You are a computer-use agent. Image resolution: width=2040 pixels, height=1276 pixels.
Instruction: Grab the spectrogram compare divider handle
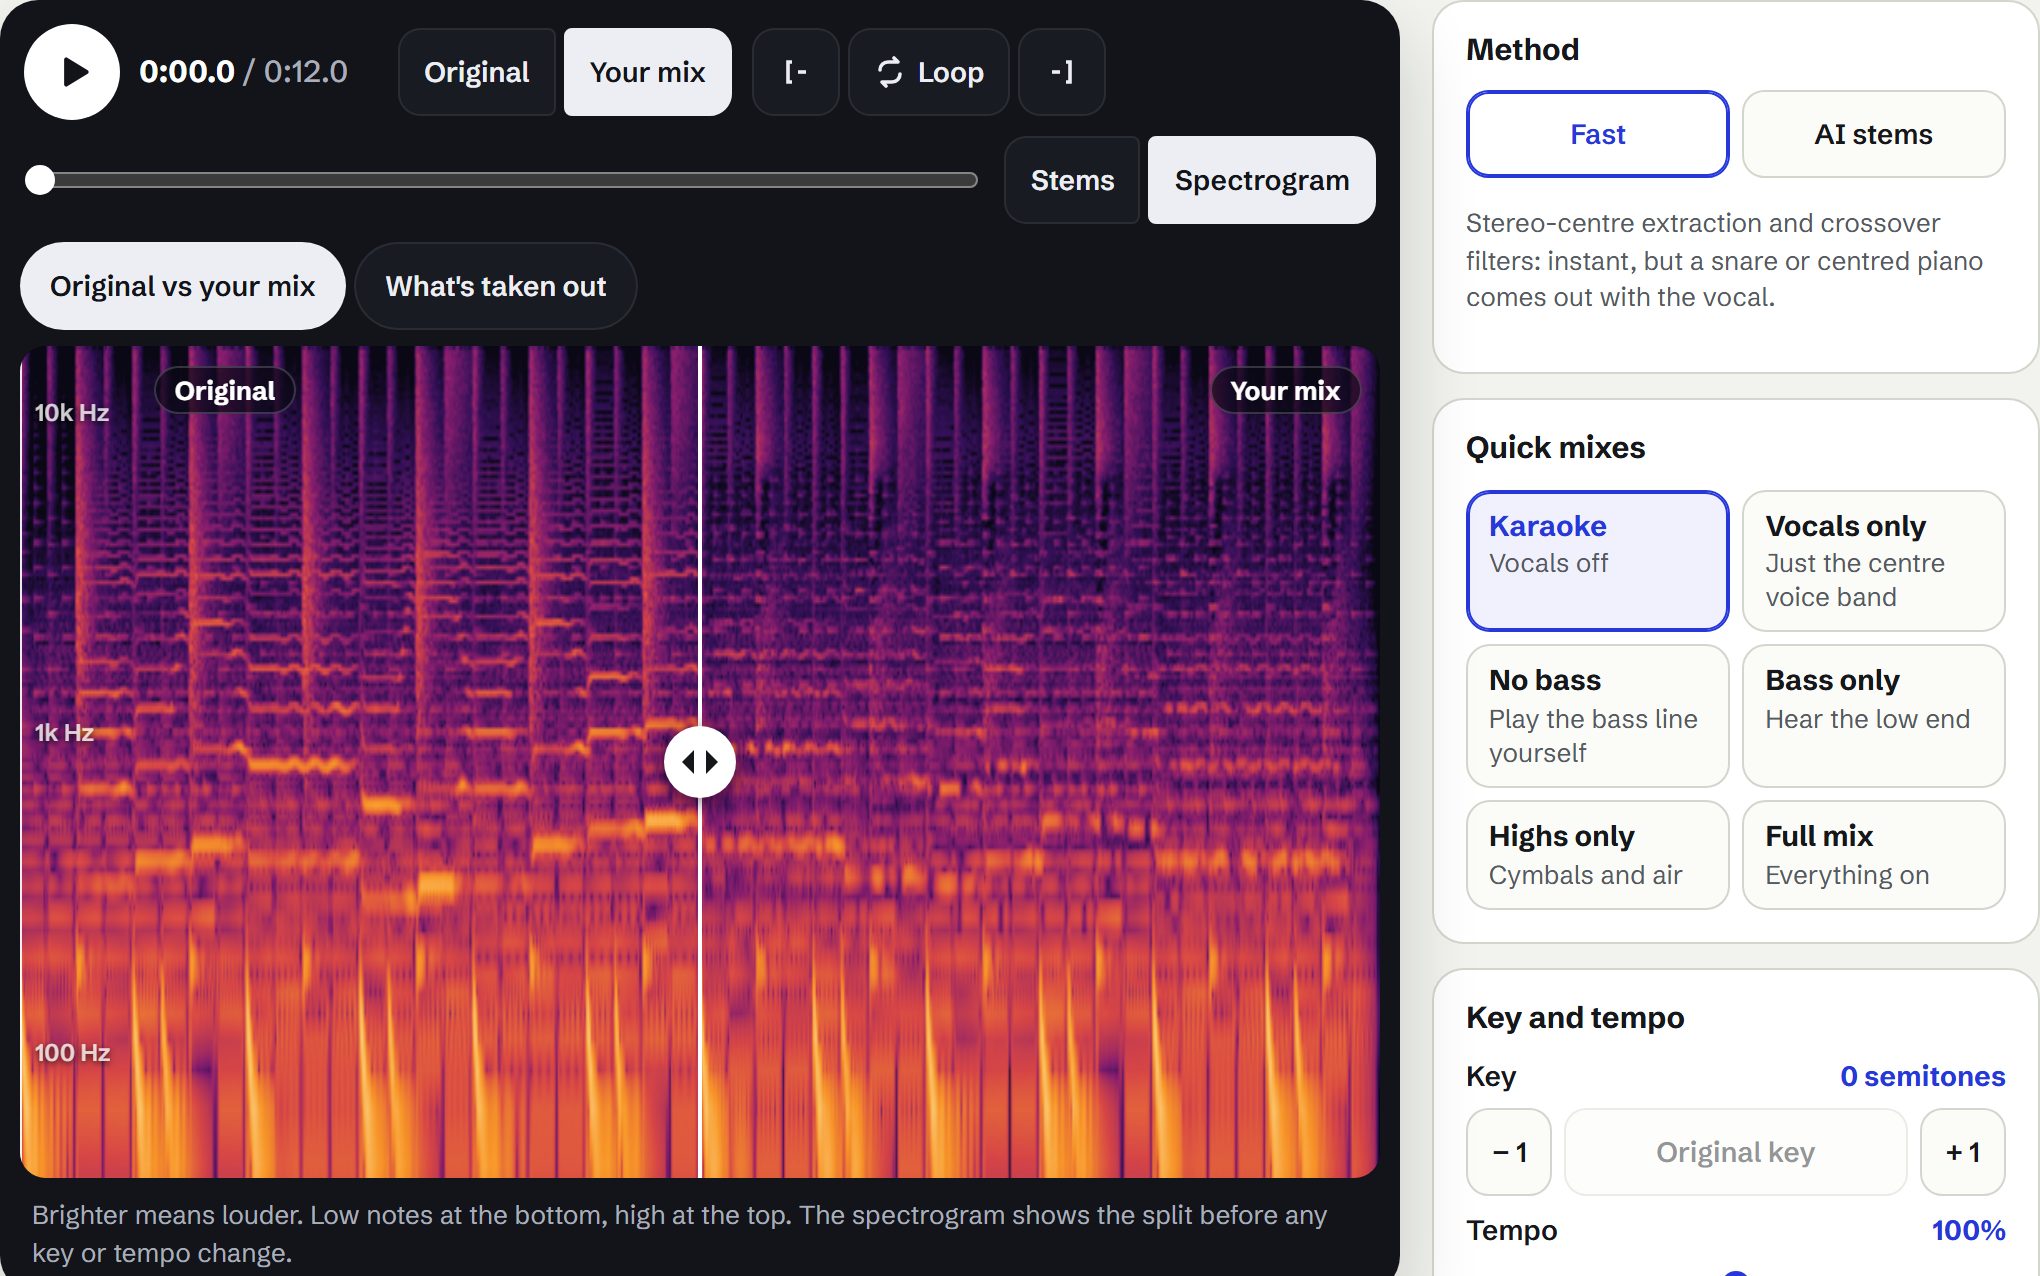[700, 762]
